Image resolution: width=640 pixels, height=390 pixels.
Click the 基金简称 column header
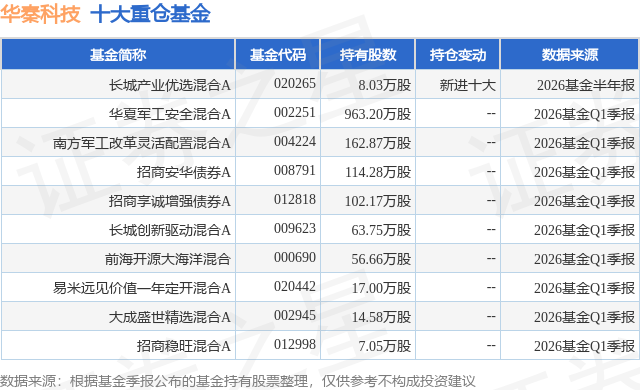tap(118, 55)
